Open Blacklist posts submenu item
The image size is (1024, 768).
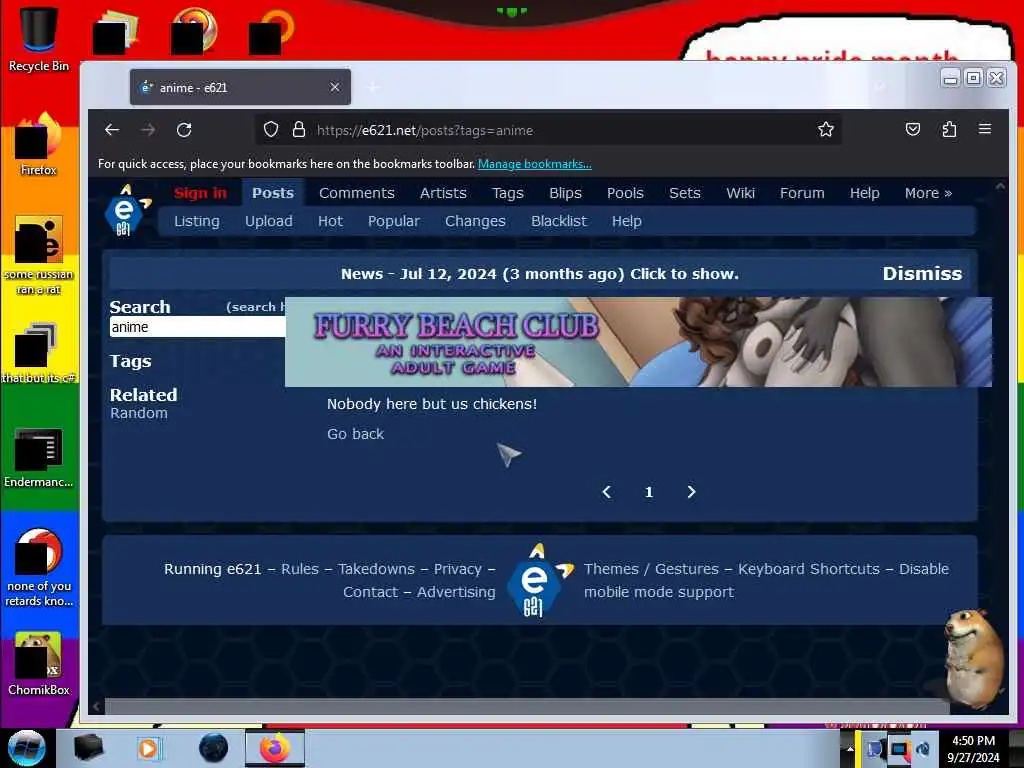tap(558, 221)
